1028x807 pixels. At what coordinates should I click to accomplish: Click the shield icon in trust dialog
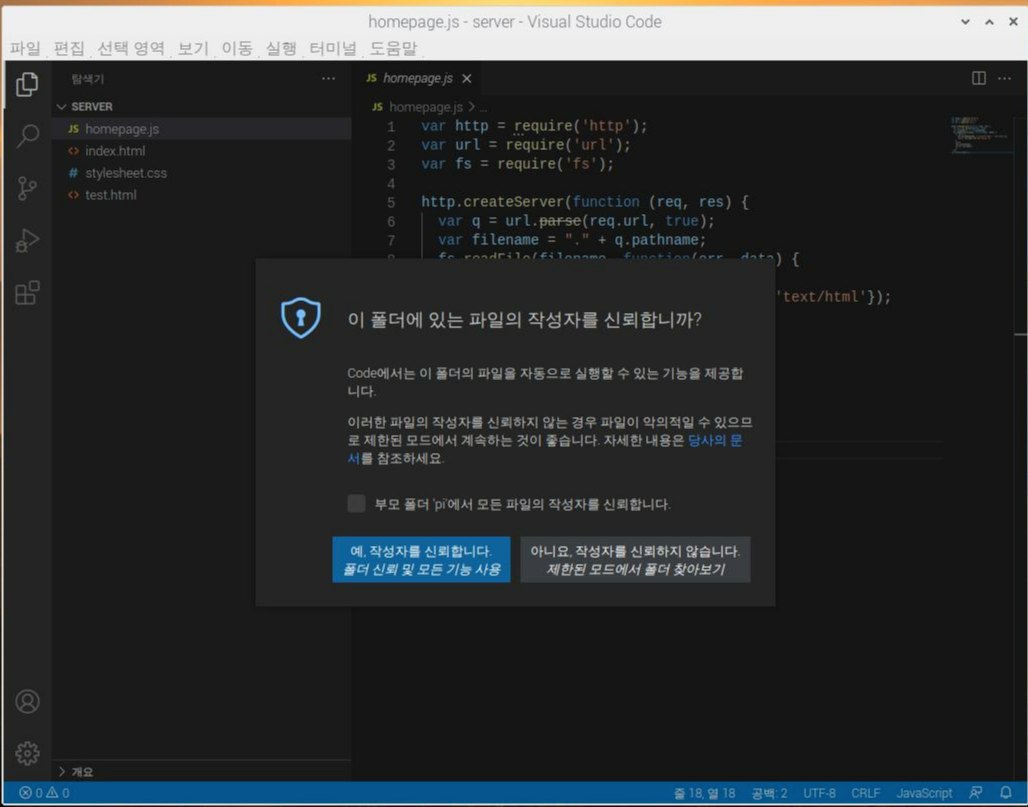pos(301,318)
